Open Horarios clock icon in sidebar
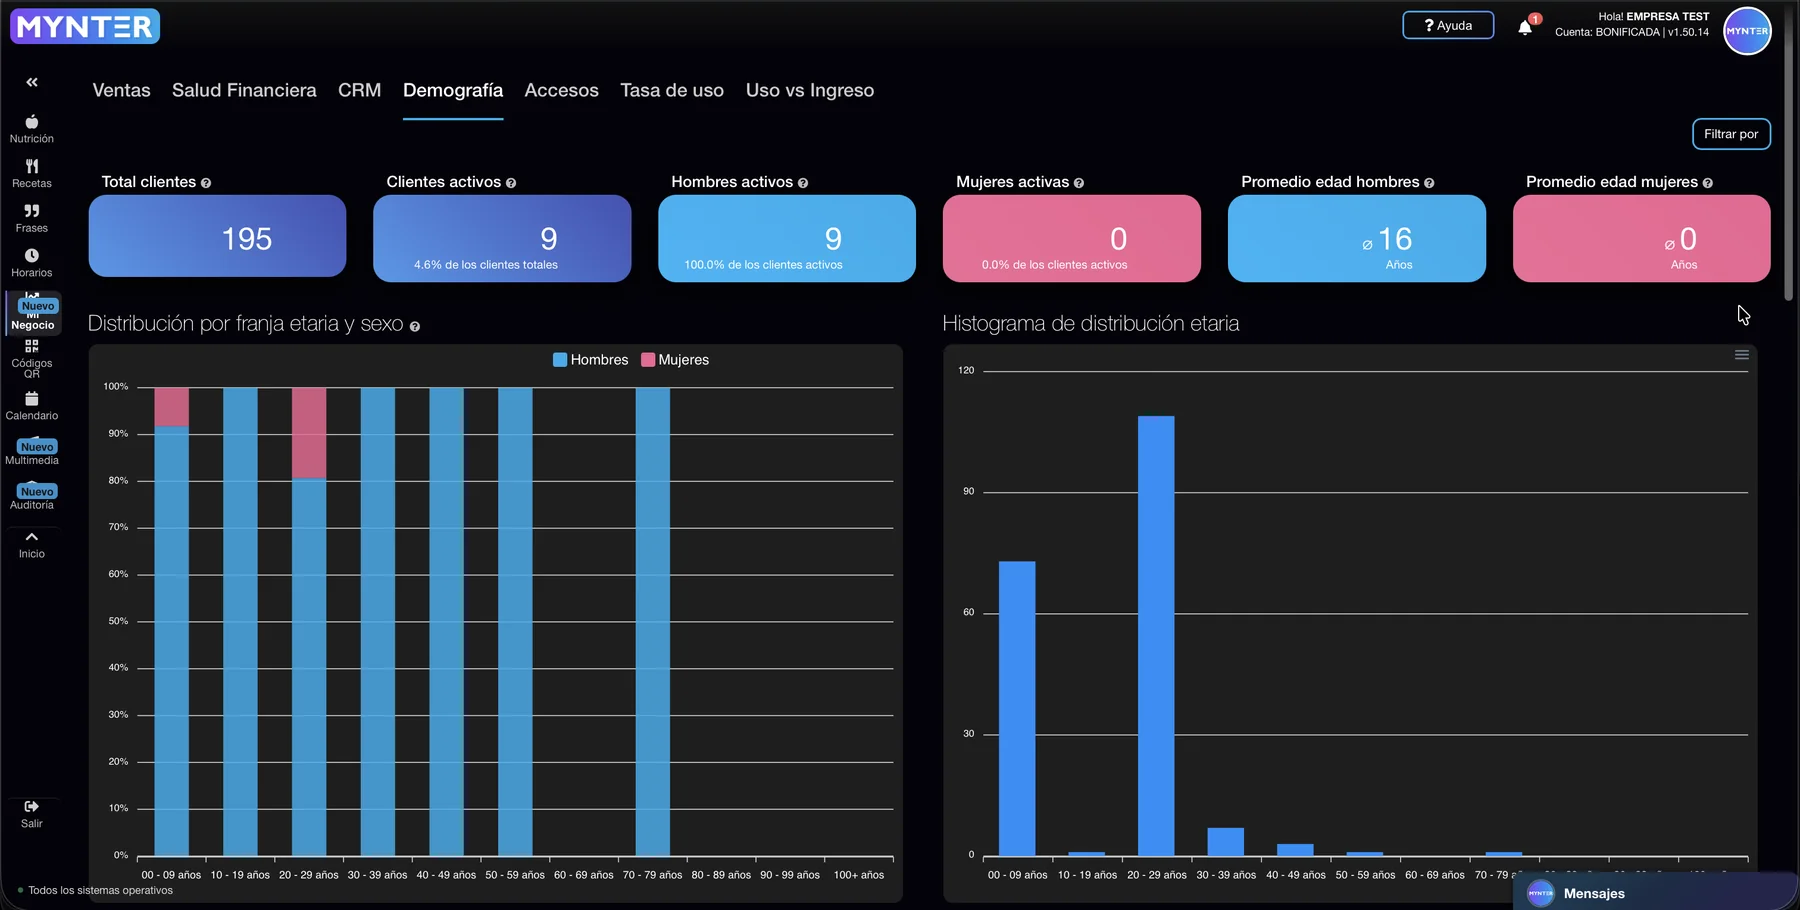1800x910 pixels. point(32,263)
